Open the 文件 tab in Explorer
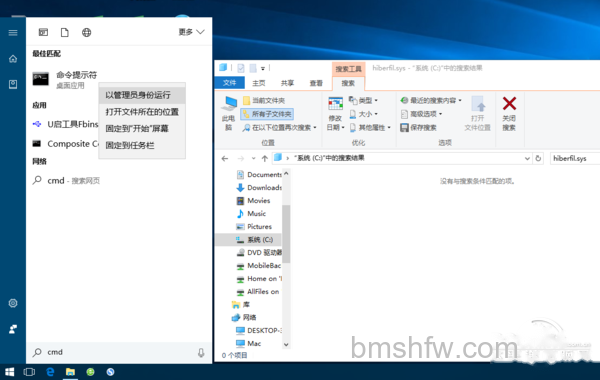The width and height of the screenshot is (600, 380). point(230,83)
